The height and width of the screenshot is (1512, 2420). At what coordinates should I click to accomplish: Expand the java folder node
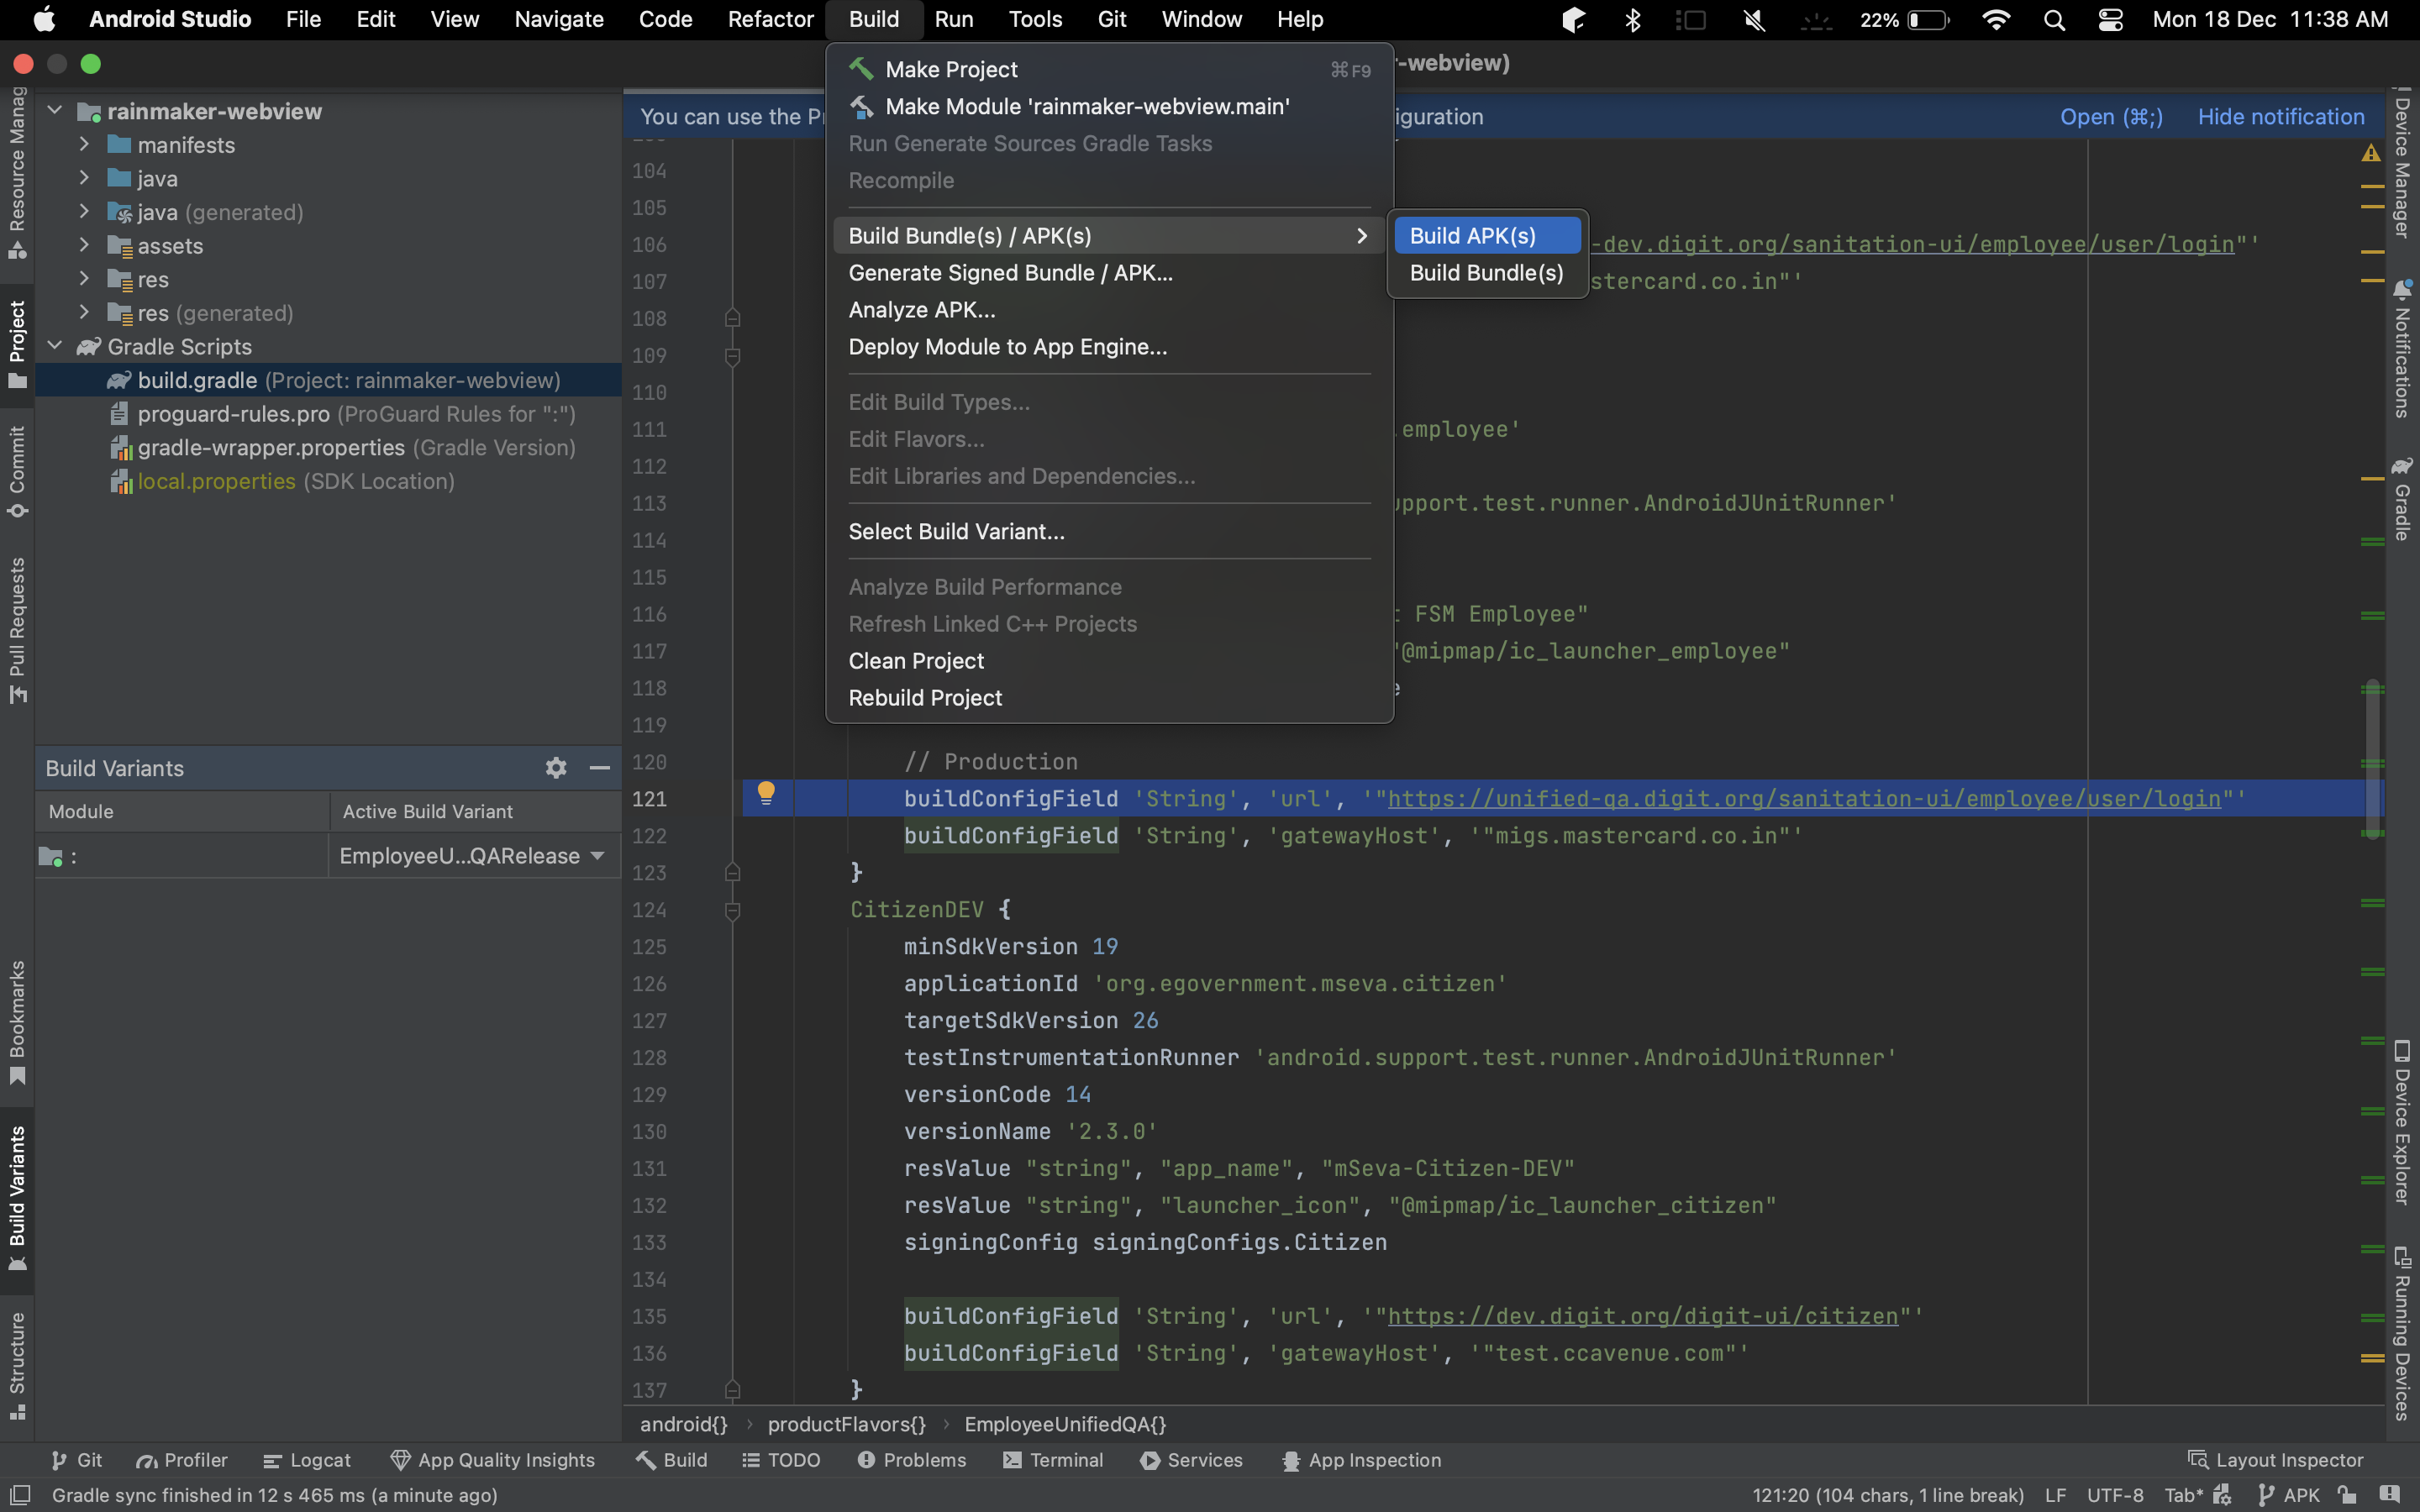coord(85,179)
